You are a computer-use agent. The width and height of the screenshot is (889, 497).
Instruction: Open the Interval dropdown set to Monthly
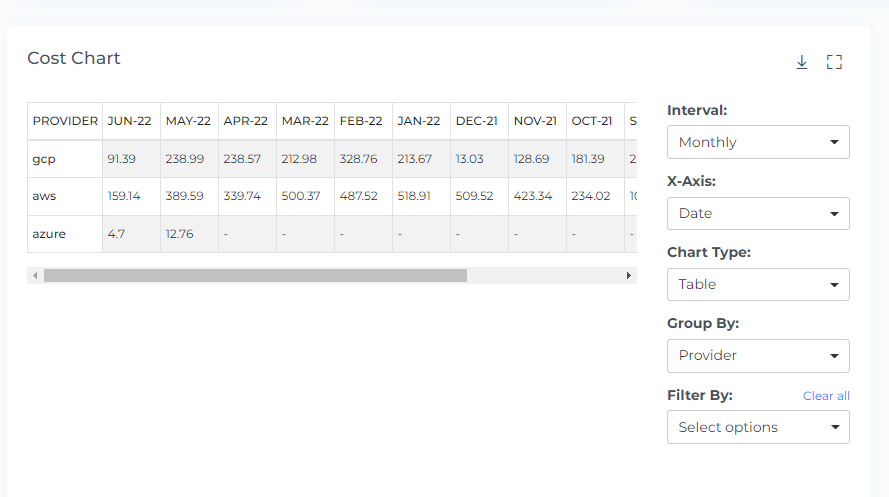point(758,142)
